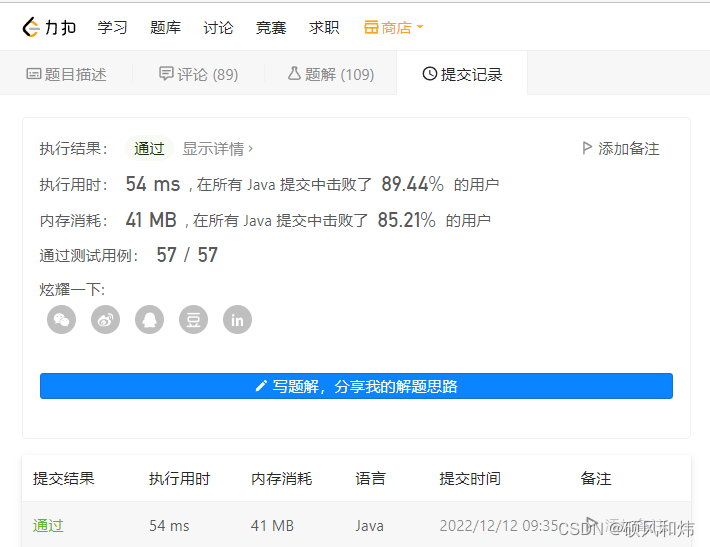Expand 显示详情 chevron
710x547 pixels.
pyautogui.click(x=250, y=149)
